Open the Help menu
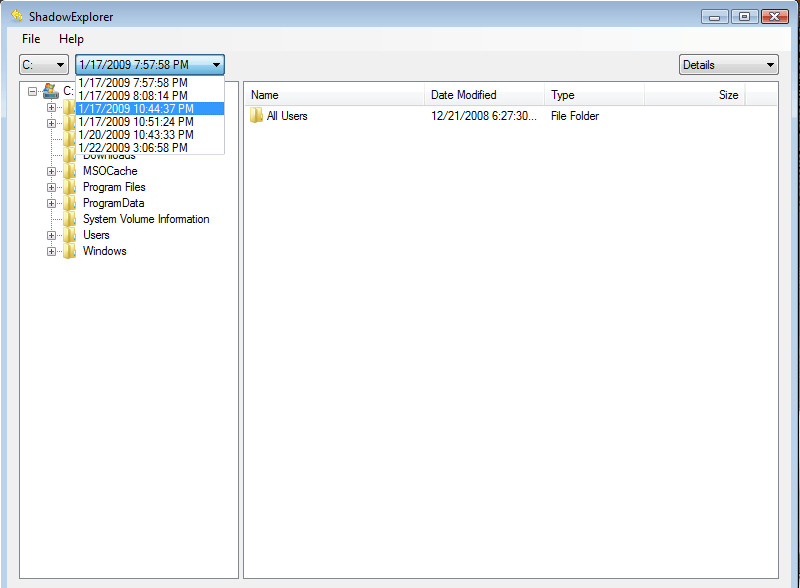Image resolution: width=800 pixels, height=588 pixels. coord(71,39)
